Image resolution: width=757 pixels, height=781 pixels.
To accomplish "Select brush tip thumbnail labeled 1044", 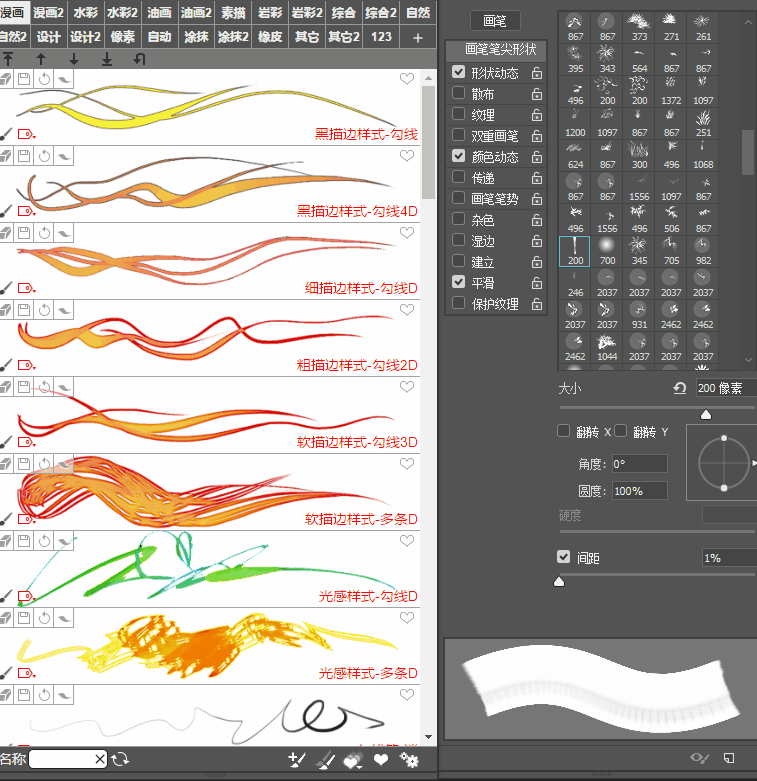I will click(607, 348).
